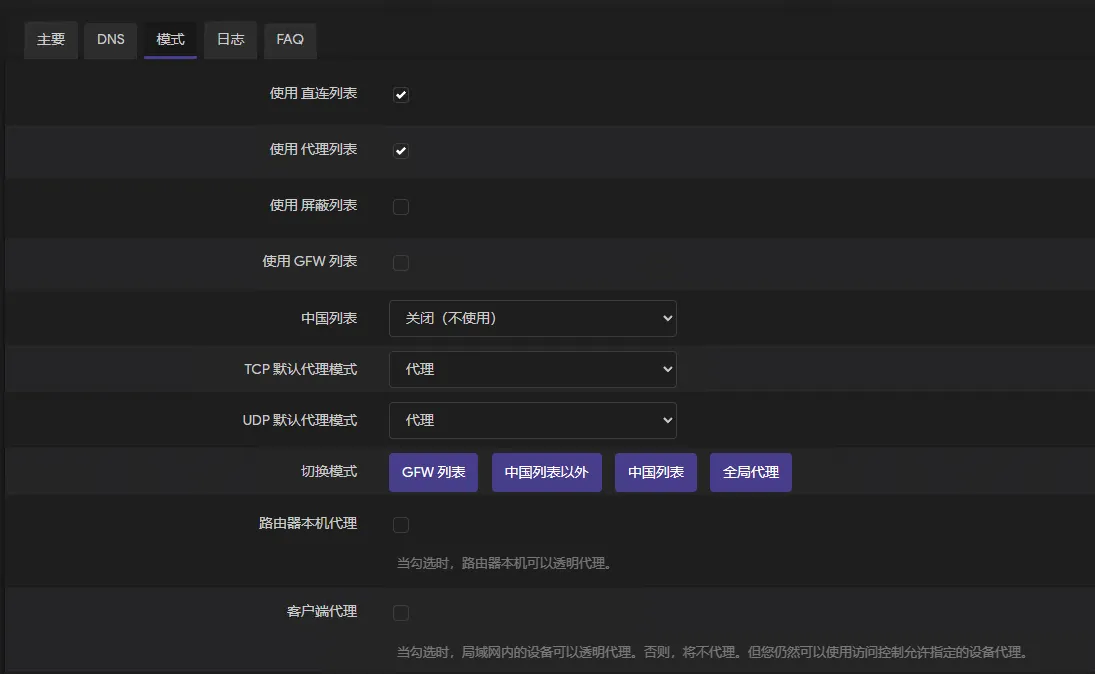Enable 路由器本机代理 checkbox

401,525
